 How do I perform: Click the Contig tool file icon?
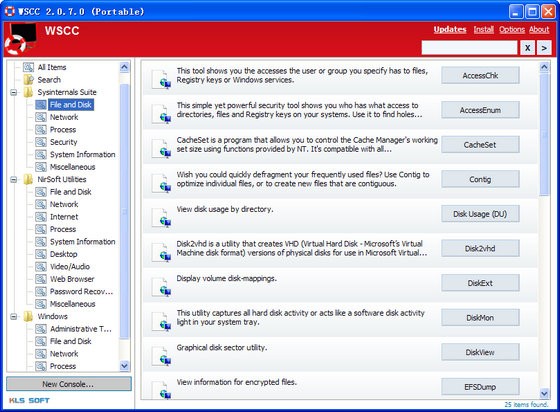(161, 183)
